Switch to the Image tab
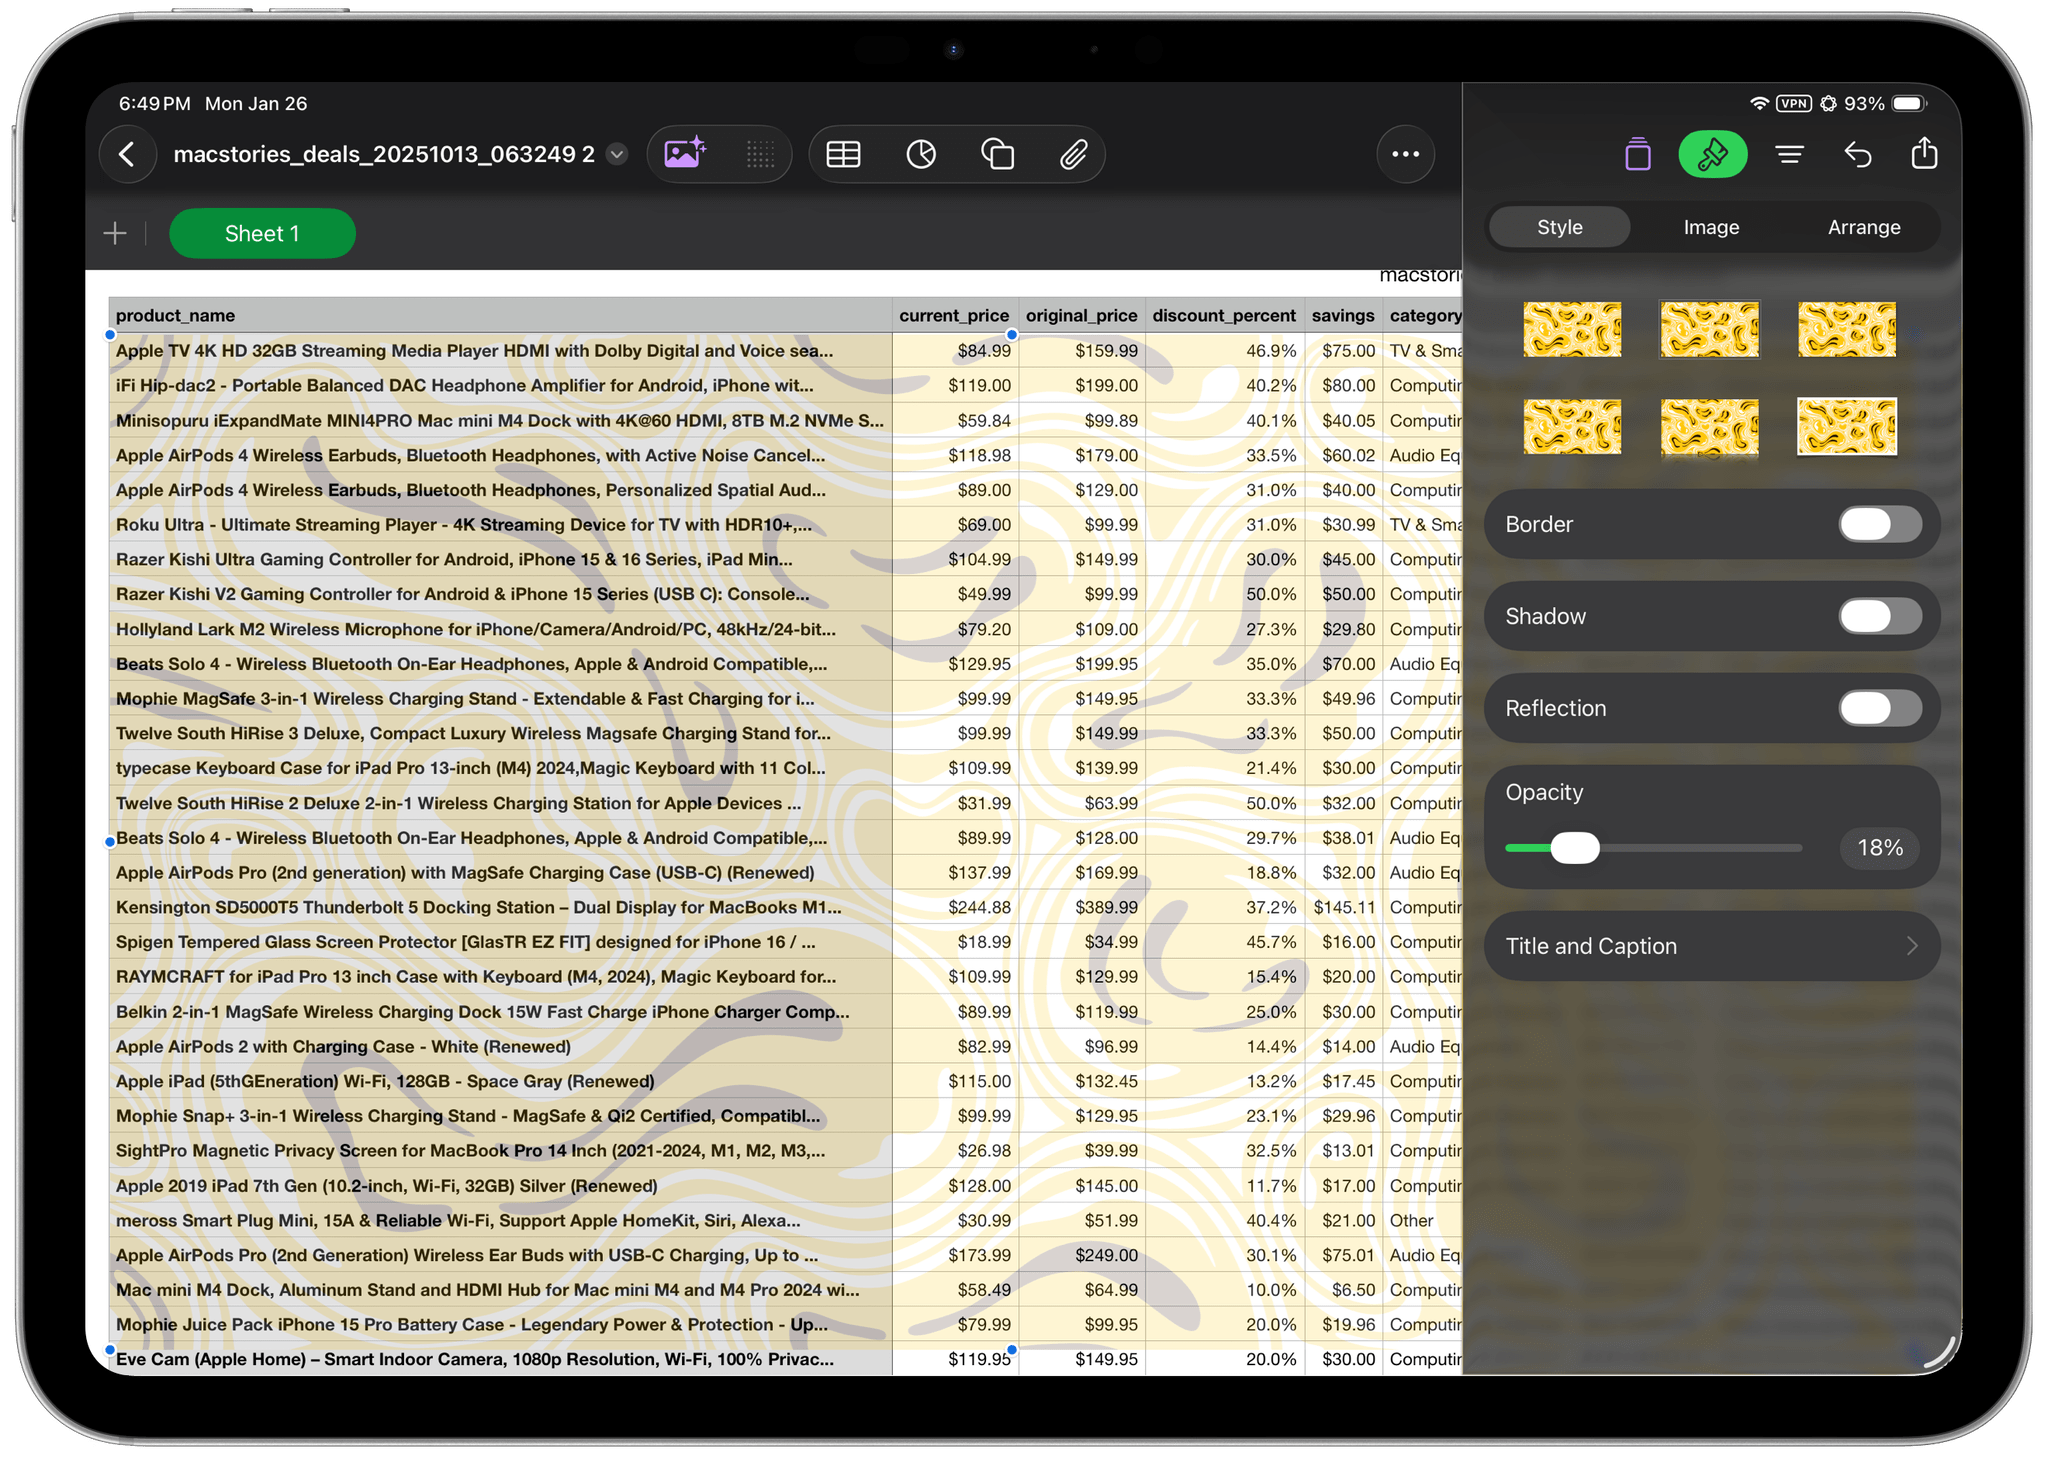Image resolution: width=2048 pixels, height=1458 pixels. [1710, 227]
